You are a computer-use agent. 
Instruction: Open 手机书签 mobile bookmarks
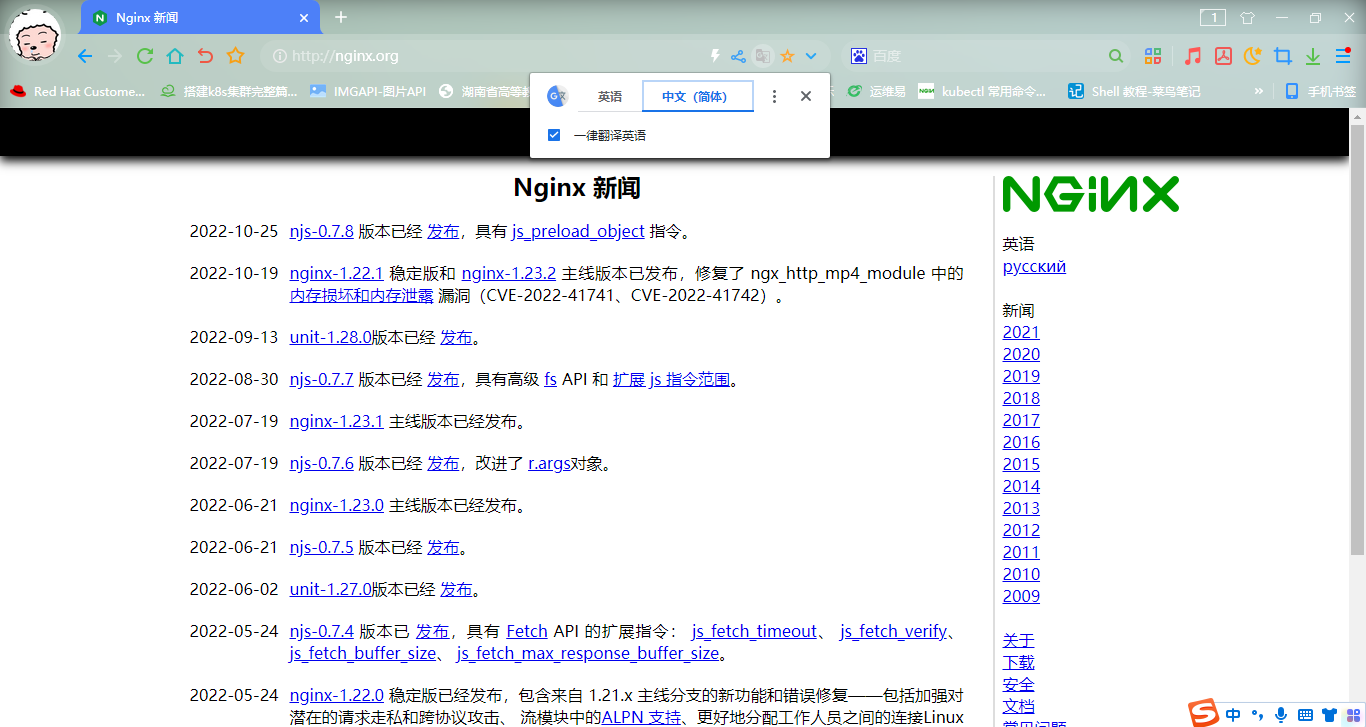point(1320,91)
